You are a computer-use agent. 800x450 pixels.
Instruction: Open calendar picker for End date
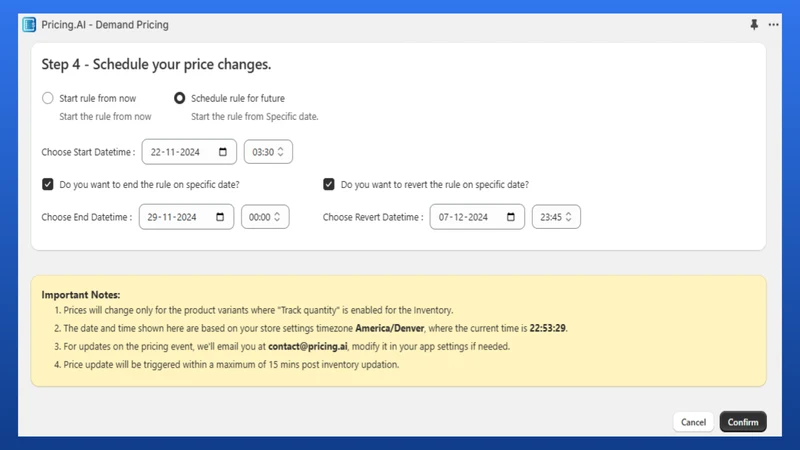pos(220,217)
